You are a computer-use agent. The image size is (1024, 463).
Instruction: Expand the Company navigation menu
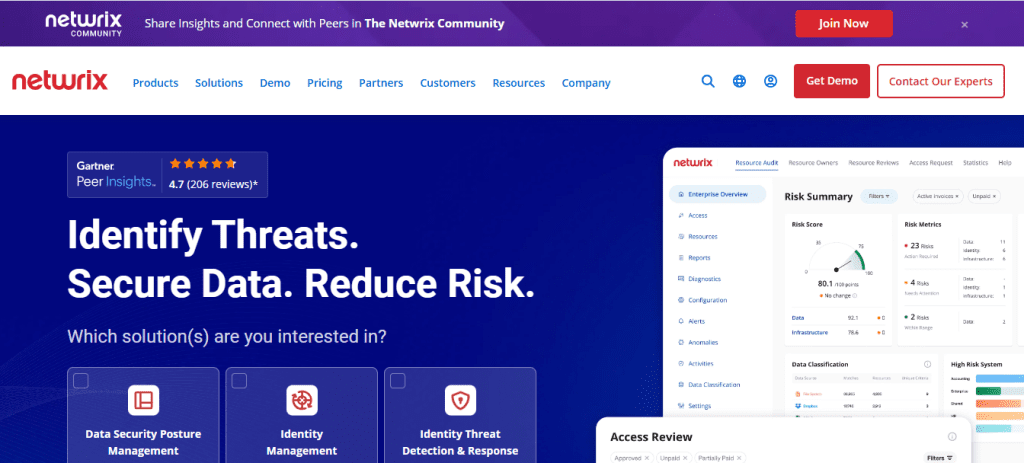586,83
